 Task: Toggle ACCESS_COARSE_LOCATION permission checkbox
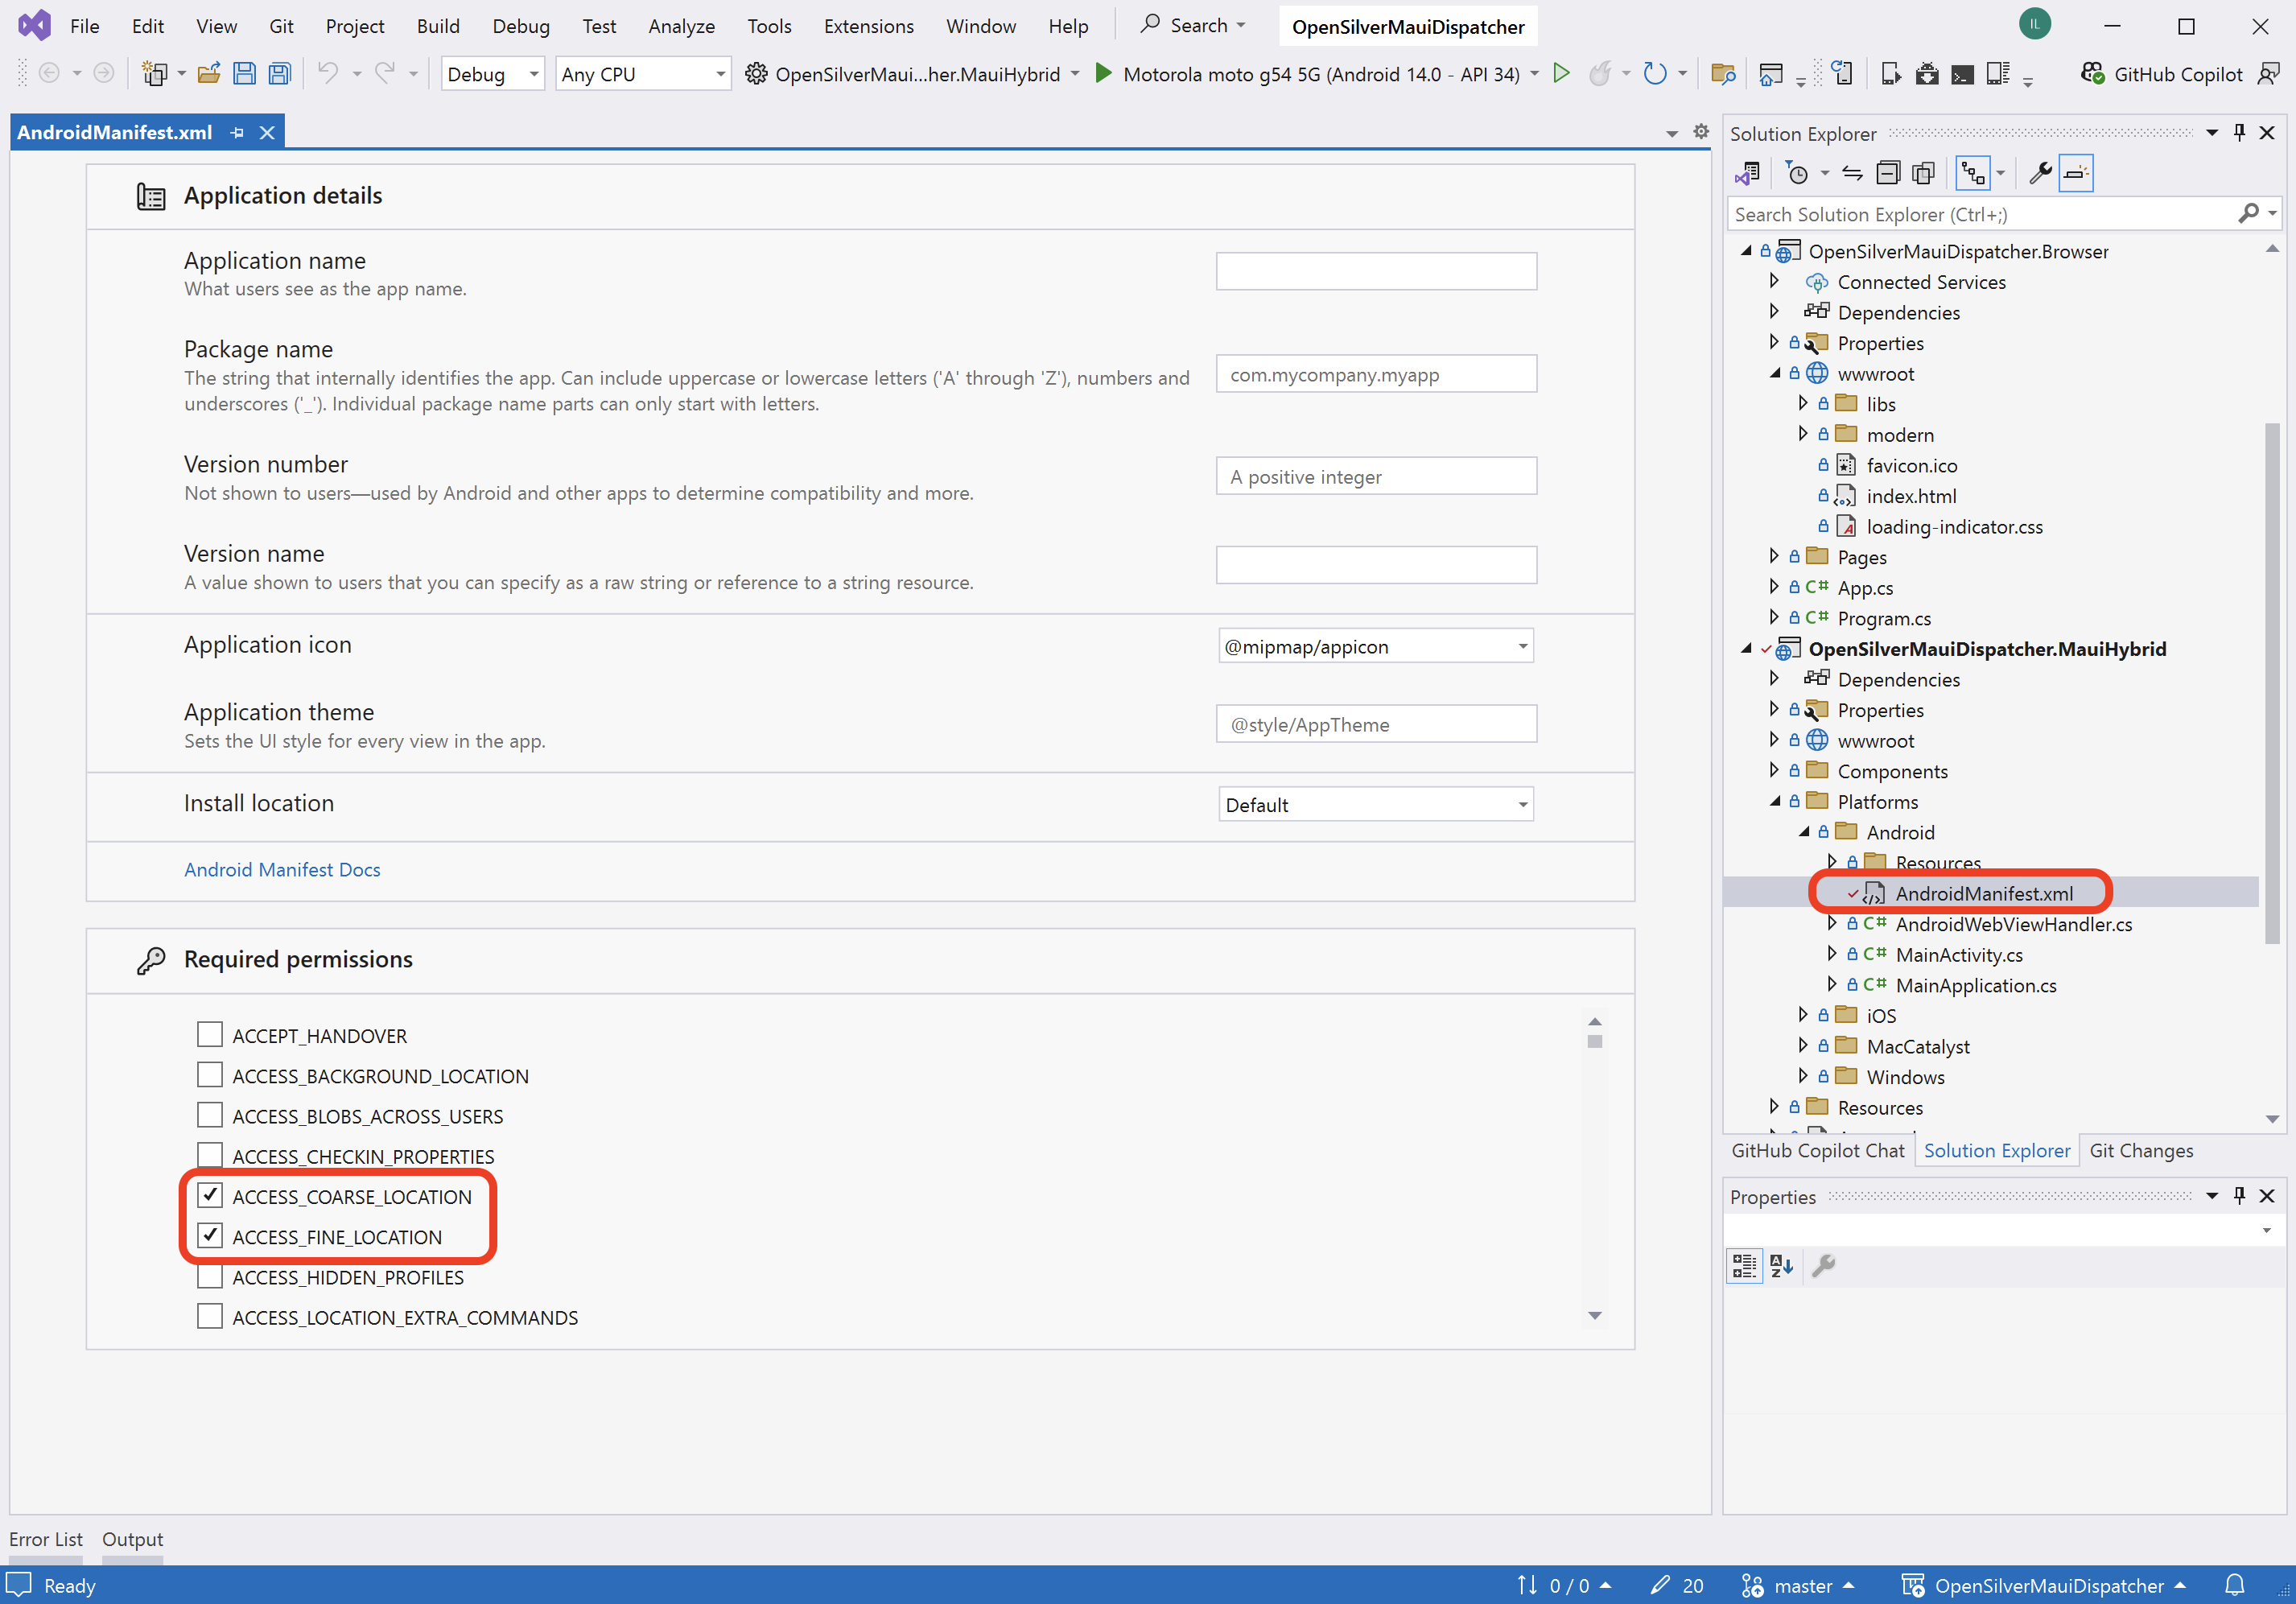coord(209,1196)
